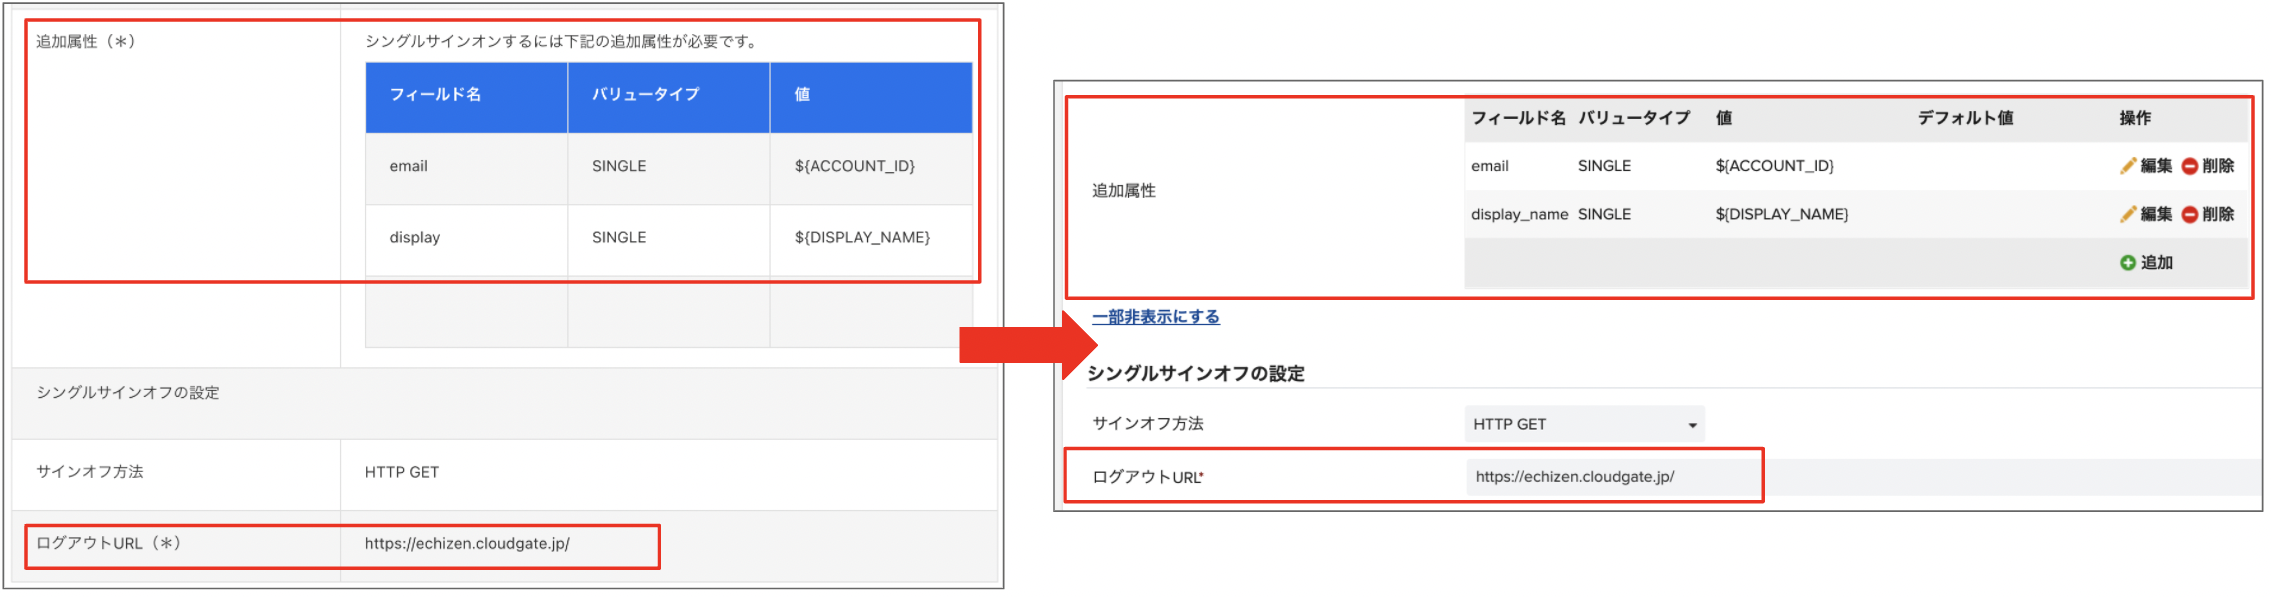Viewport: 2271px width, 597px height.
Task: Click the 追加 label below the attribute rows
Action: 2157,262
